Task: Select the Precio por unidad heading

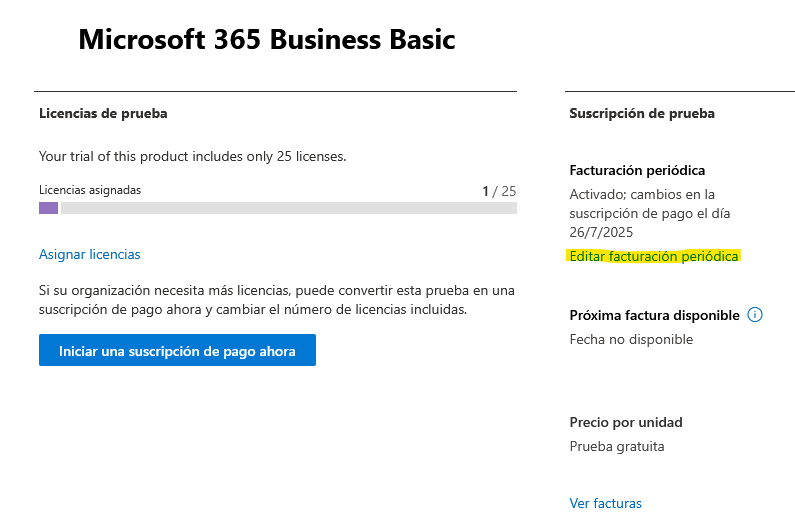Action: 626,423
